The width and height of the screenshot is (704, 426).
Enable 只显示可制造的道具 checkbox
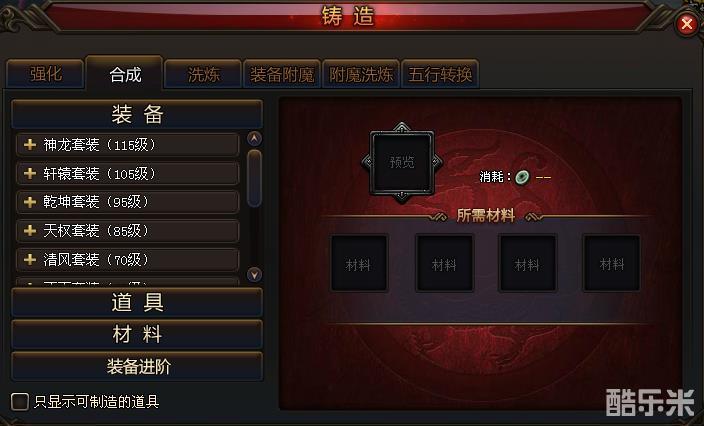coord(20,401)
